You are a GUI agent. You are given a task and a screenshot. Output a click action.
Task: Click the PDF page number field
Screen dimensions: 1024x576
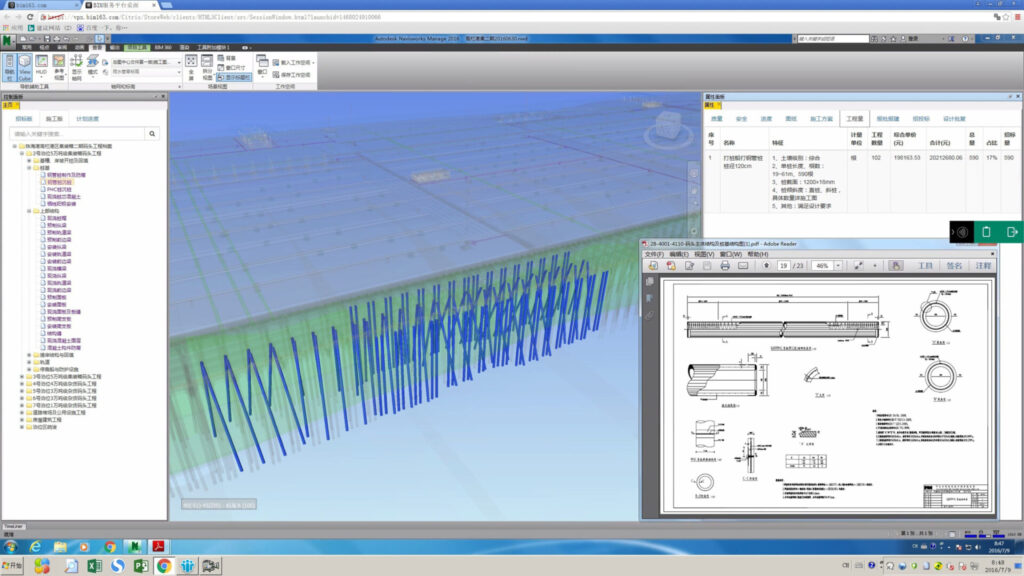785,266
